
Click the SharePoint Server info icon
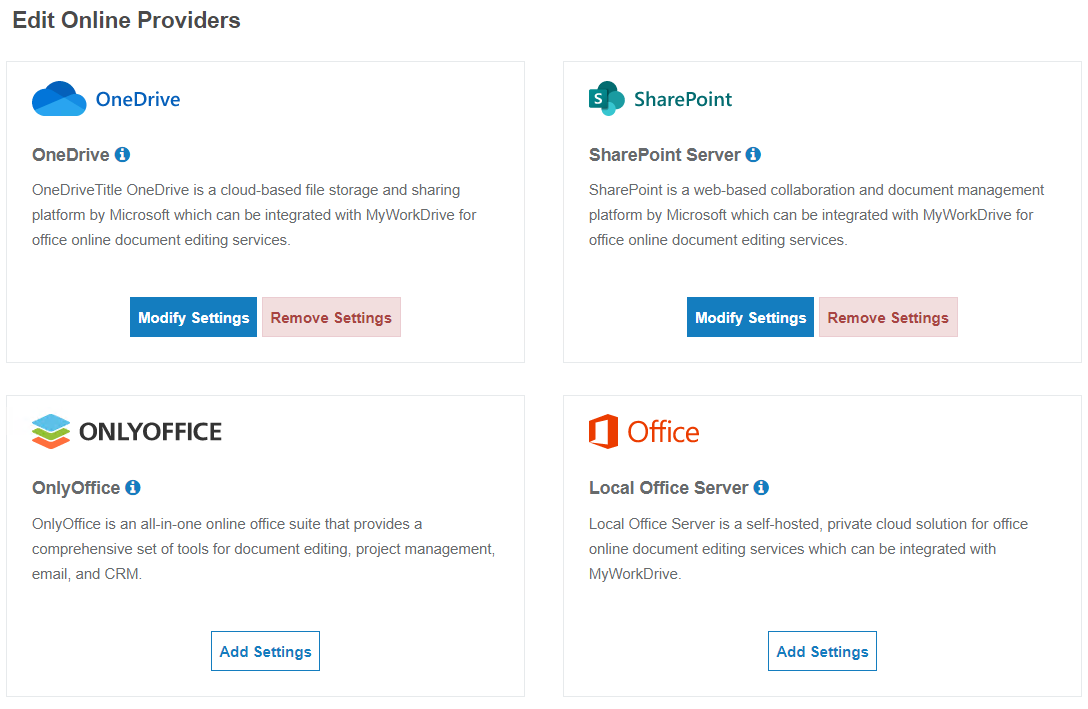pos(753,155)
